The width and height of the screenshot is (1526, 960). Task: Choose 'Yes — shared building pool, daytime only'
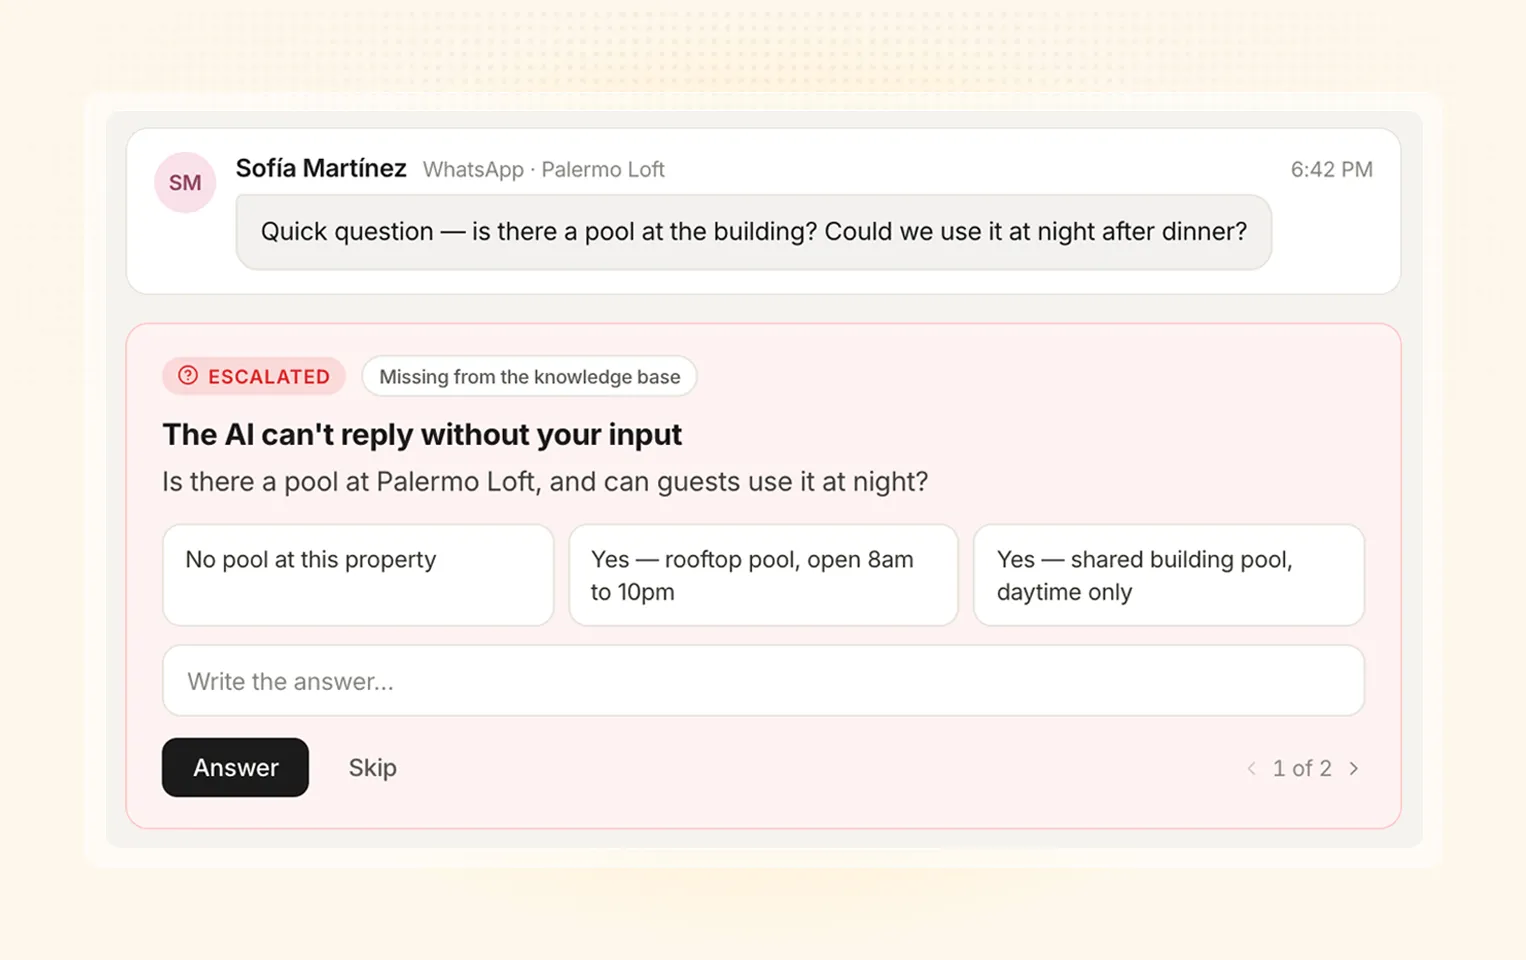pyautogui.click(x=1169, y=575)
